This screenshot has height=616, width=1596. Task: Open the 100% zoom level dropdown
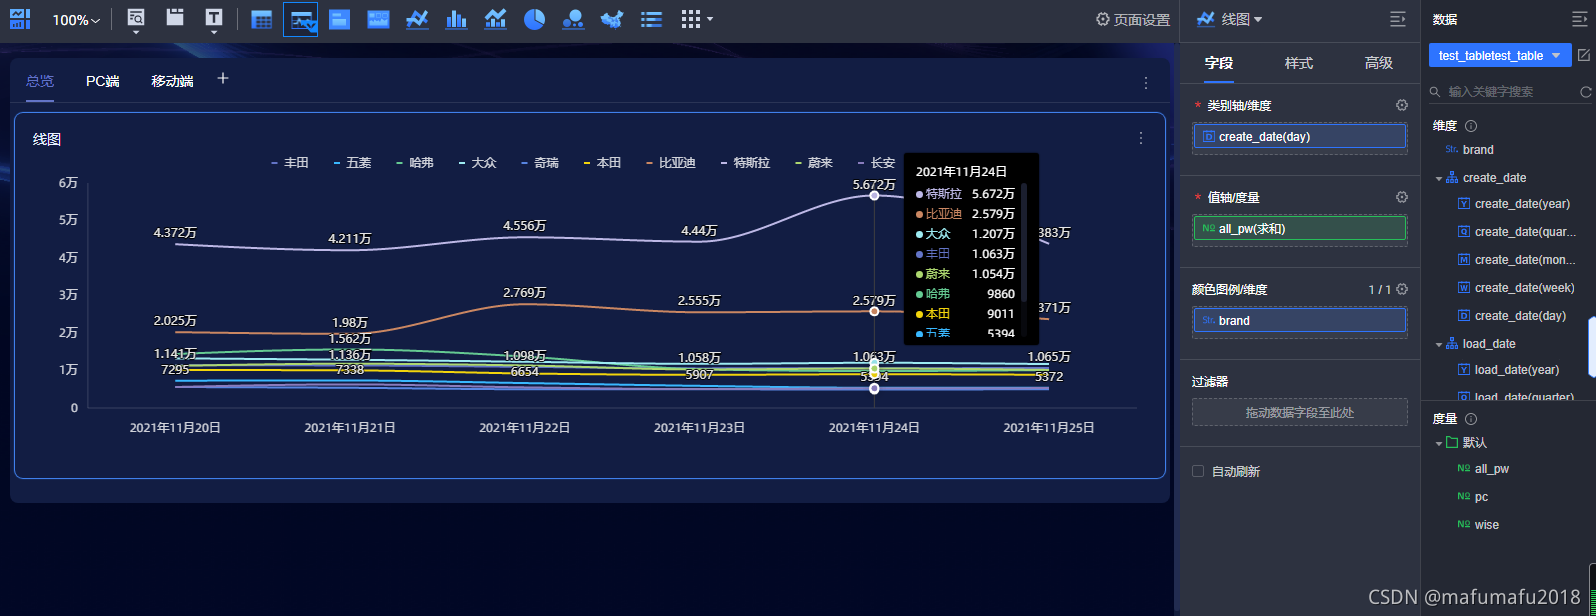click(x=75, y=20)
